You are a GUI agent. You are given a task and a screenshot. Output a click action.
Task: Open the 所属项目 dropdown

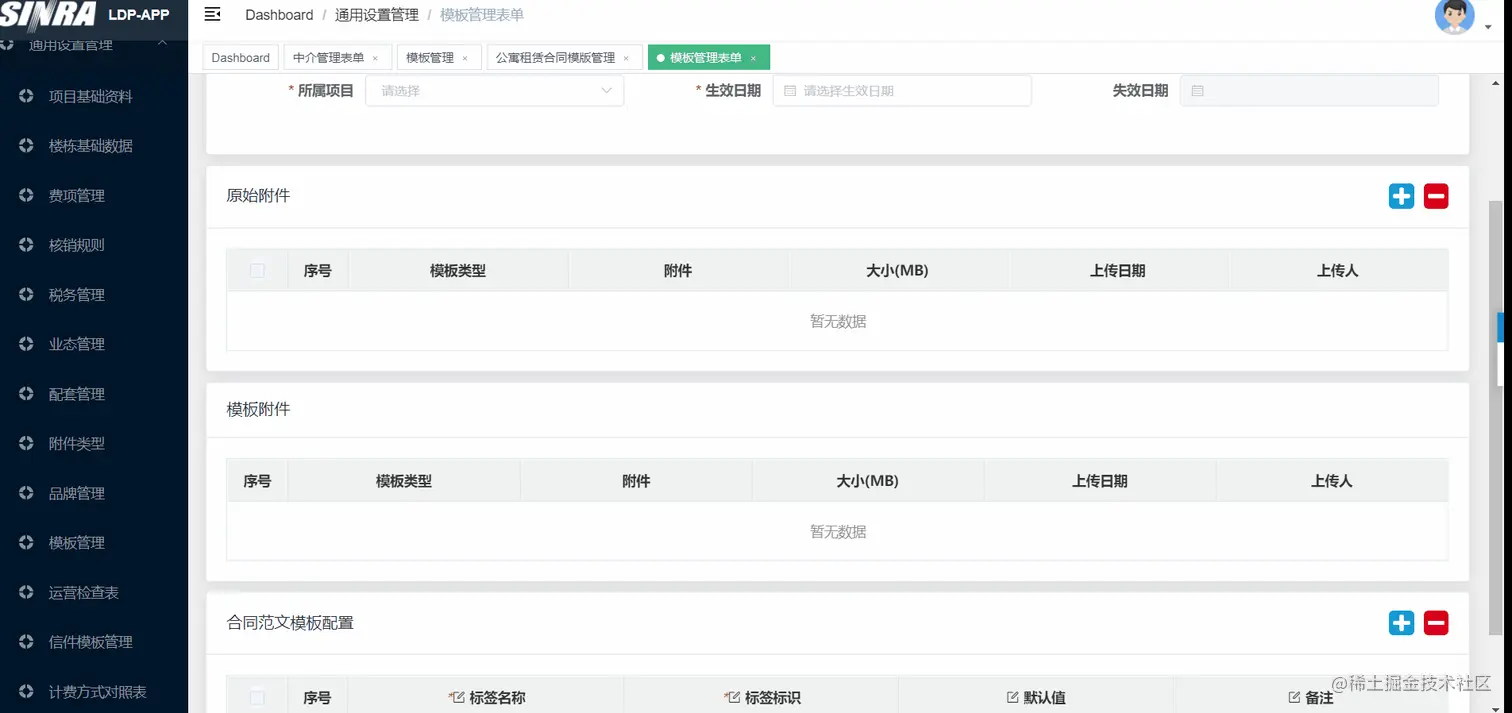(494, 90)
